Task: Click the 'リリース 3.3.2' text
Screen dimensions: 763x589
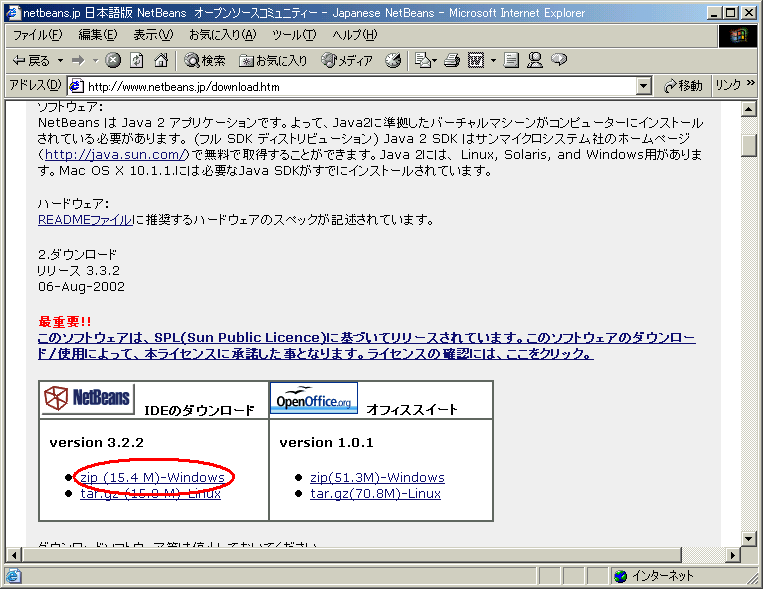Action: (x=78, y=271)
